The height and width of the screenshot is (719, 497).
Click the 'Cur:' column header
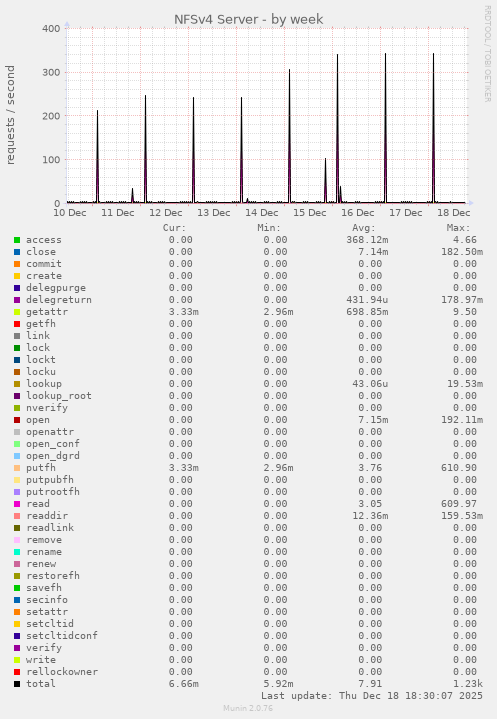175,228
